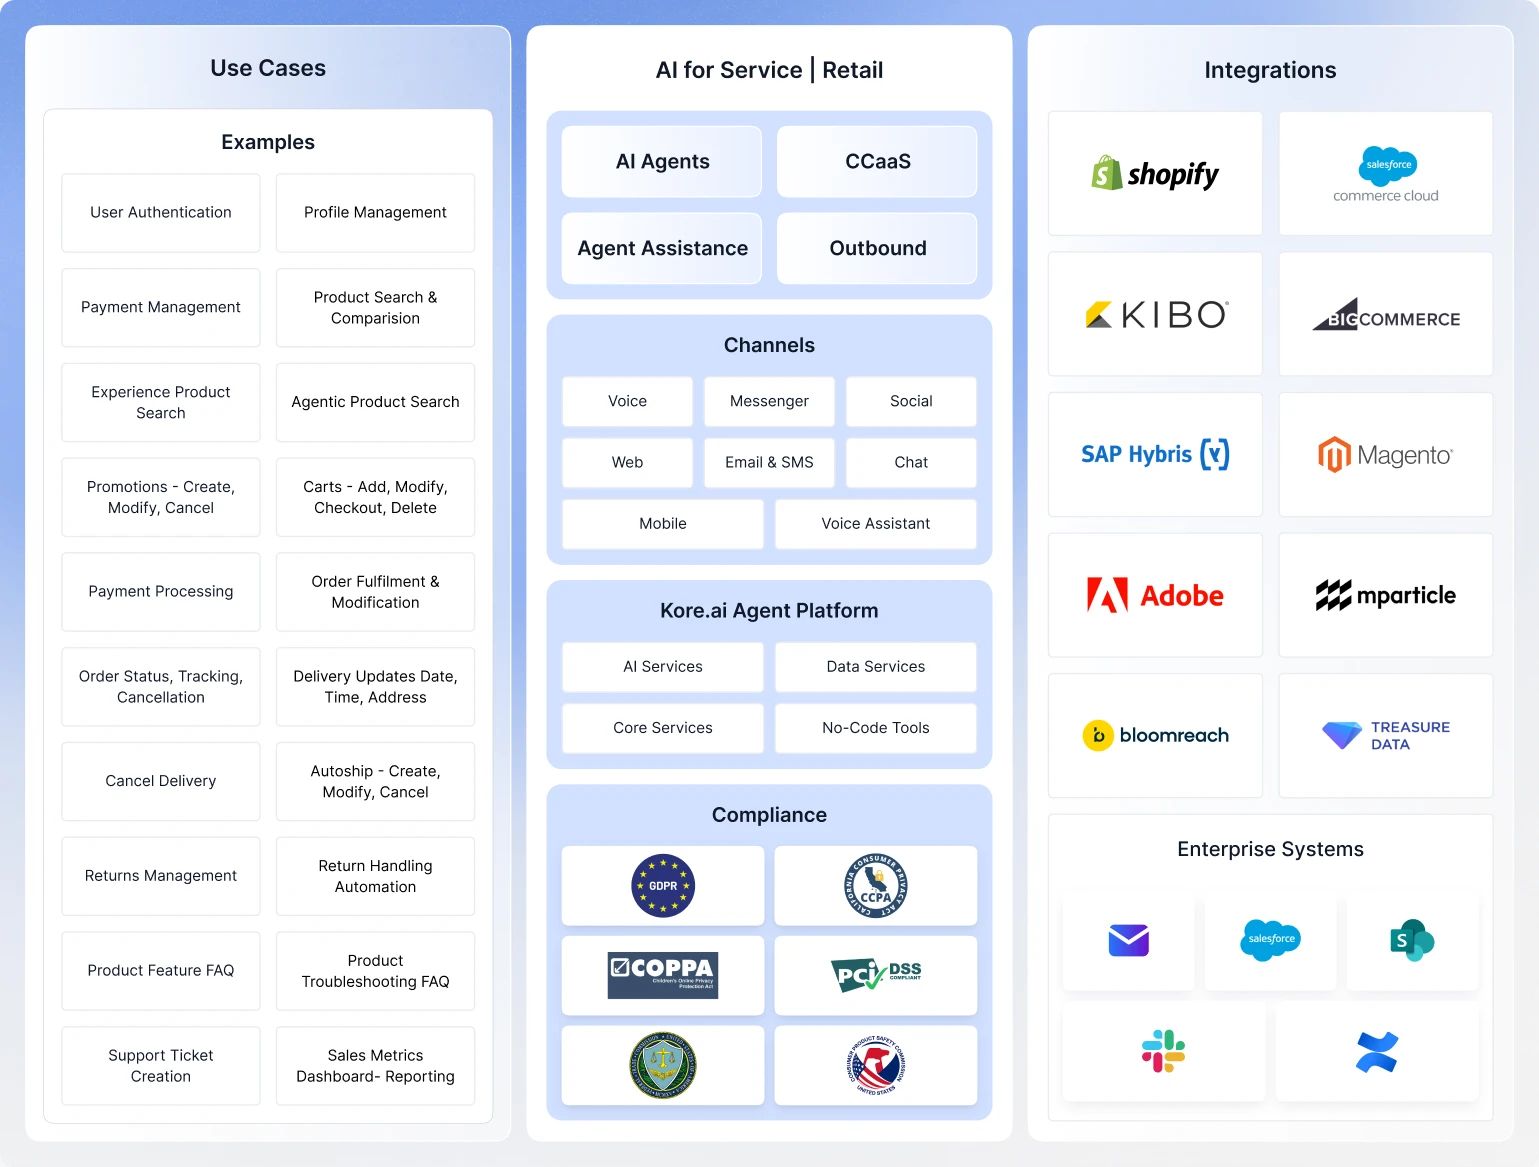
Task: Click the Magento logo
Action: coord(1386,455)
